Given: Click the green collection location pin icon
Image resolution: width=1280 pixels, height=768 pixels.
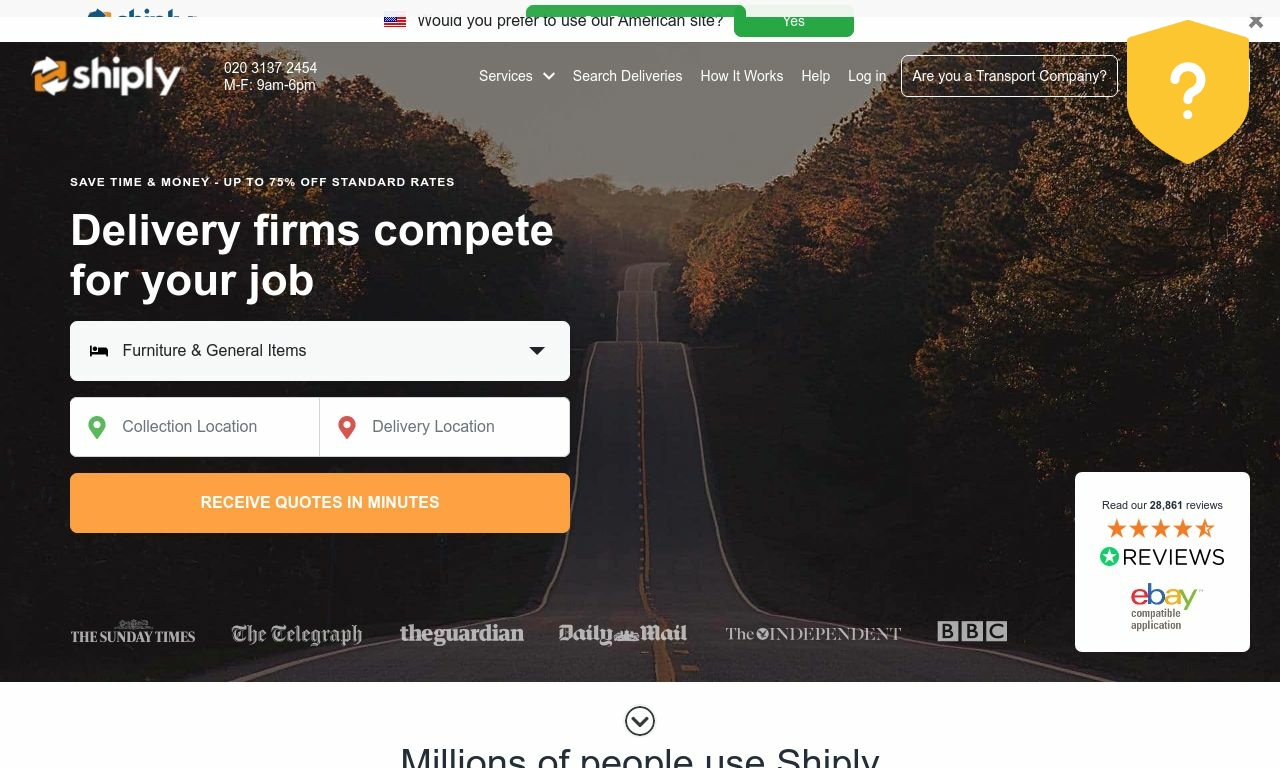Looking at the screenshot, I should [x=97, y=427].
